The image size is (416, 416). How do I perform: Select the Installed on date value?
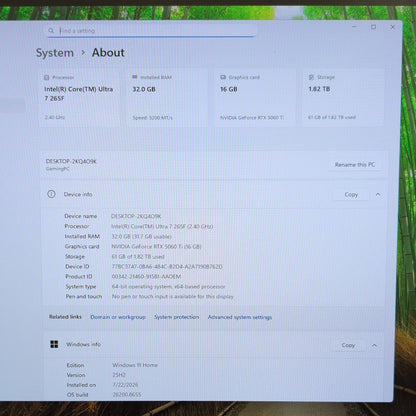(125, 385)
